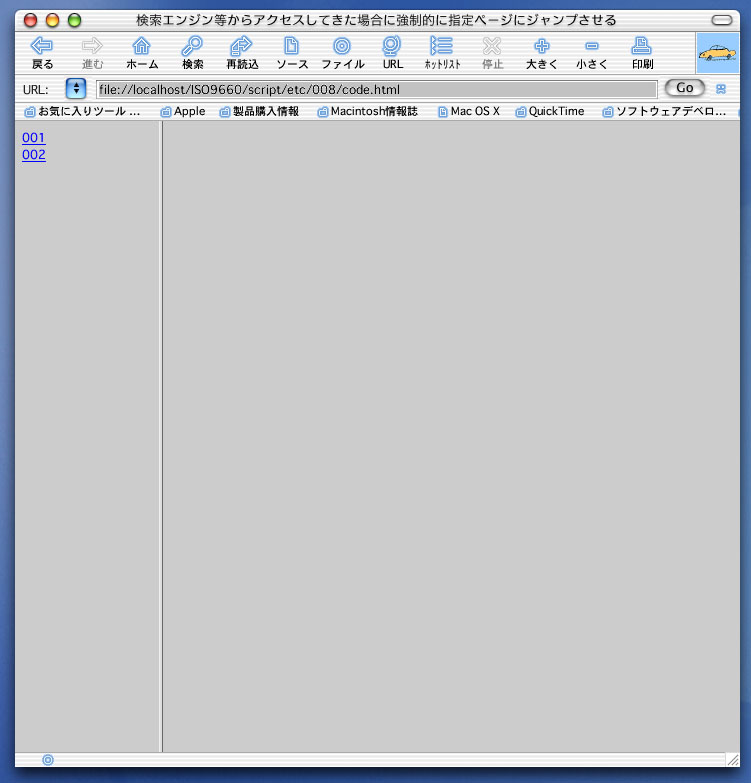Open the Mac OS X bookmark
Viewport: 751px width, 783px height.
[x=469, y=111]
